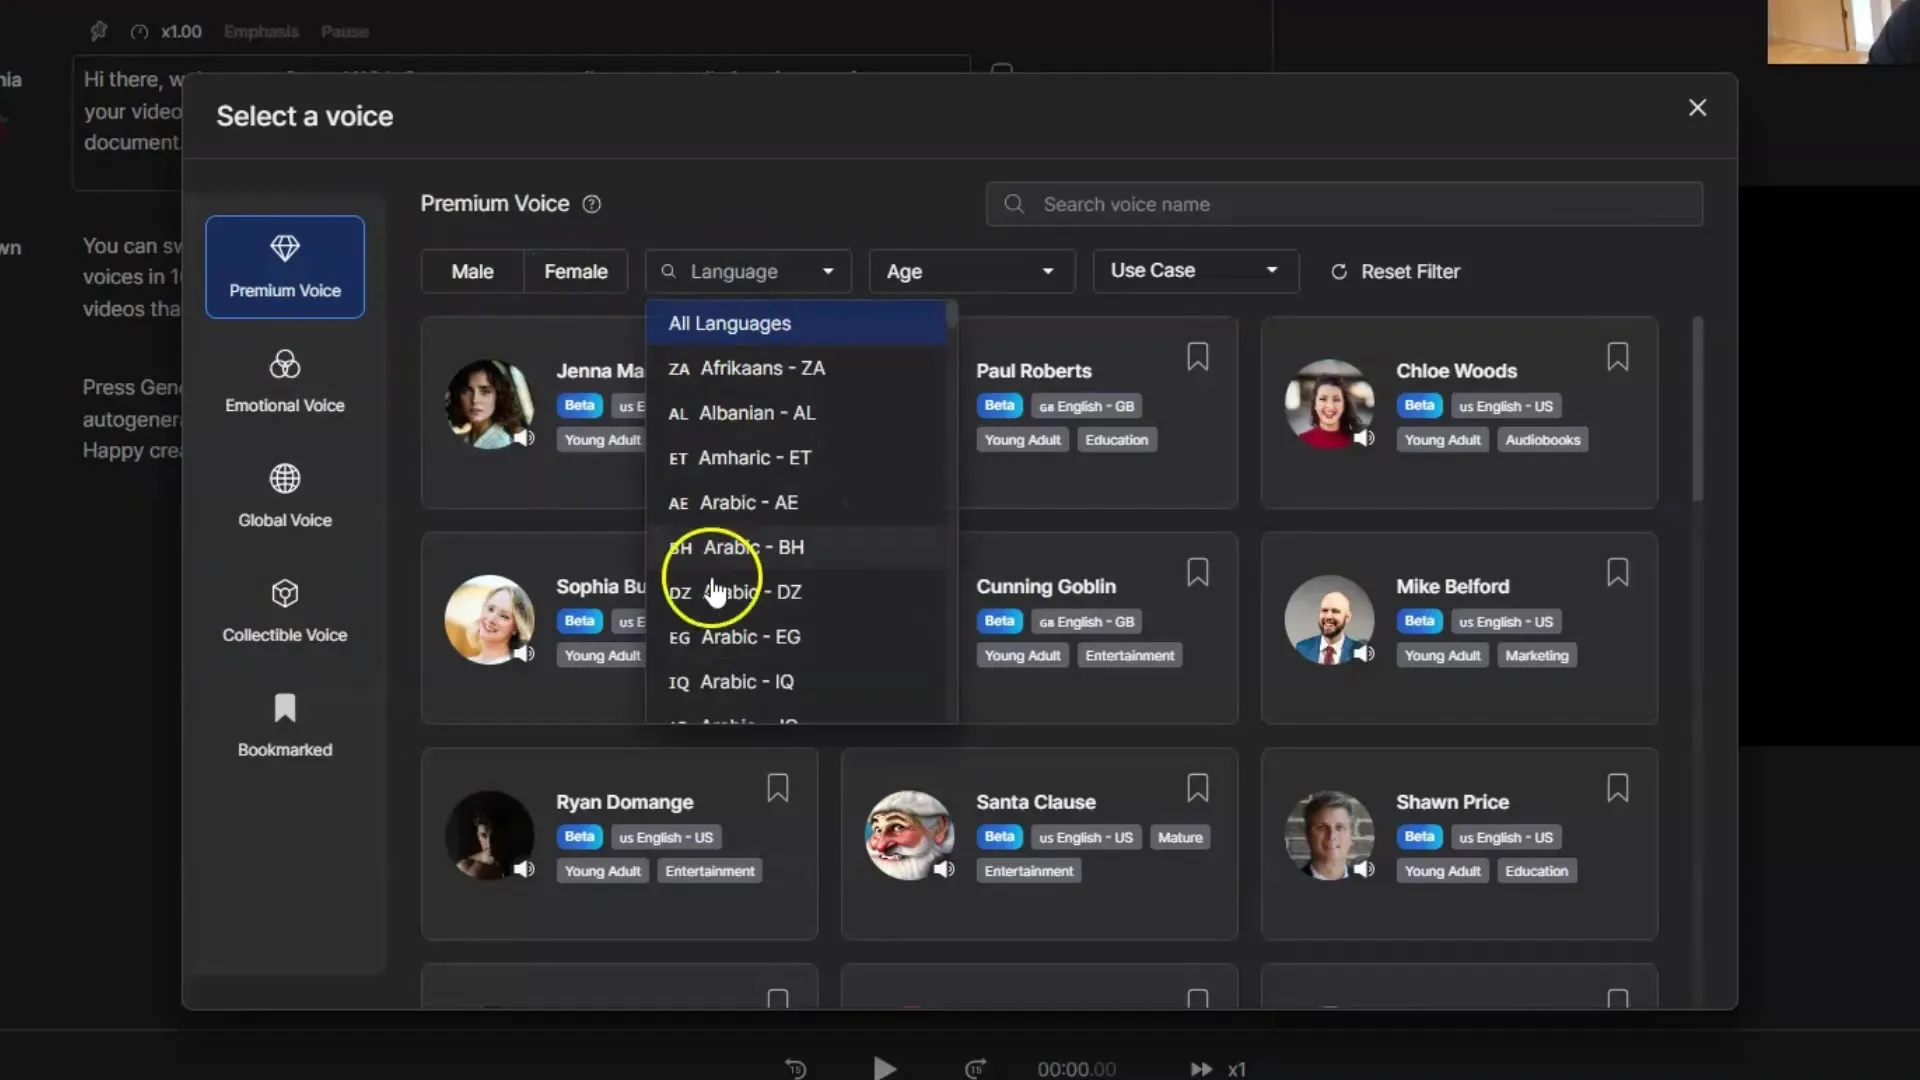Select the Female gender filter toggle
This screenshot has height=1080, width=1920.
576,272
